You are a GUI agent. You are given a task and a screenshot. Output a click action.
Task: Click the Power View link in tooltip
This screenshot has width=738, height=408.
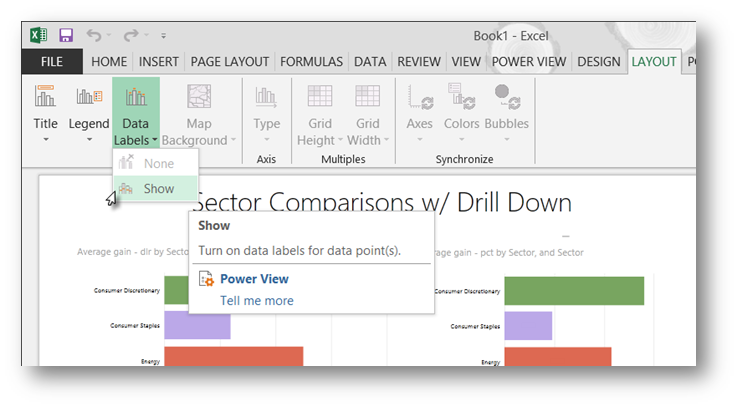coord(254,279)
